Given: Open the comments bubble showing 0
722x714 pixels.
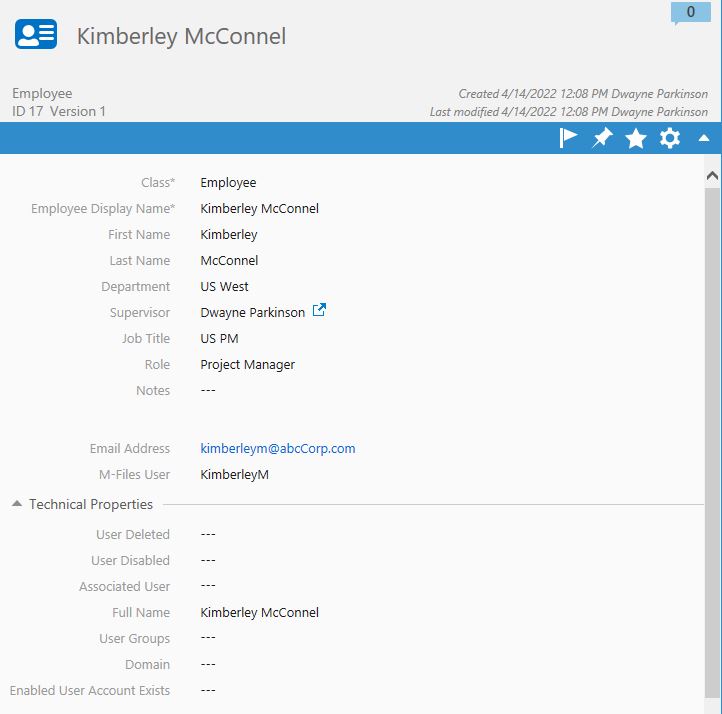Looking at the screenshot, I should [x=690, y=13].
